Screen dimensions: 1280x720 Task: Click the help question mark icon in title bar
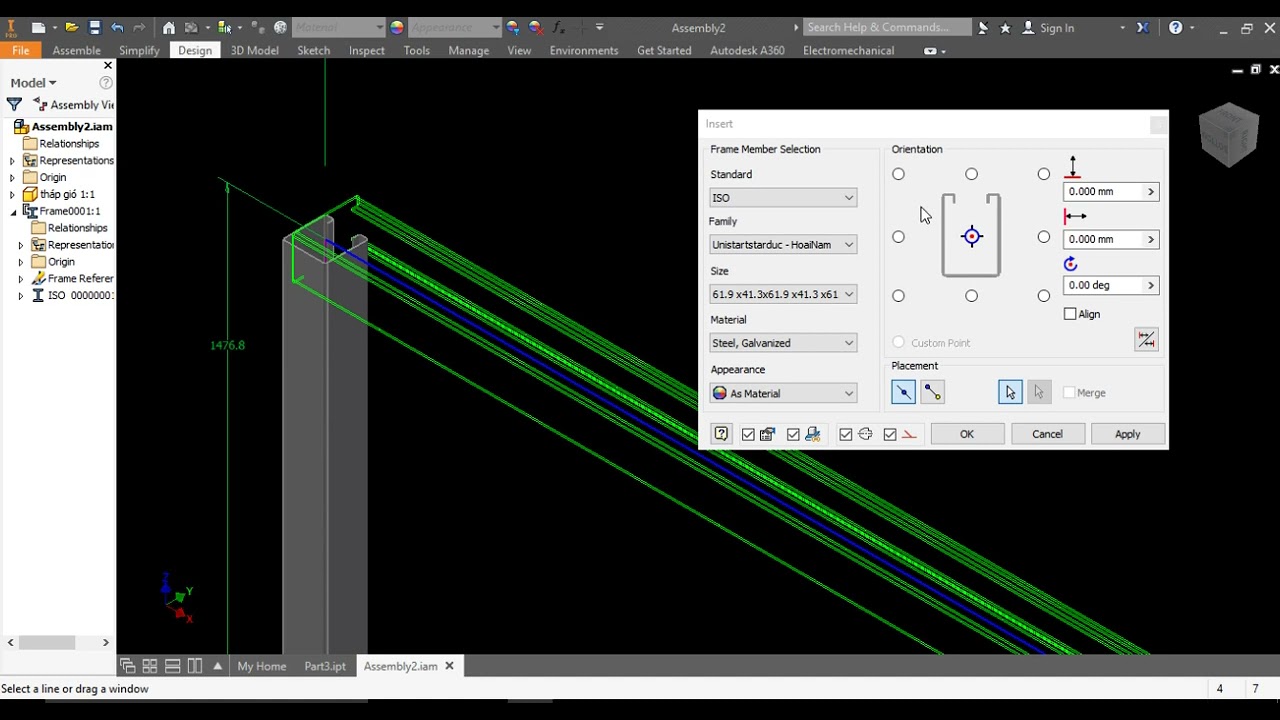(x=1176, y=28)
